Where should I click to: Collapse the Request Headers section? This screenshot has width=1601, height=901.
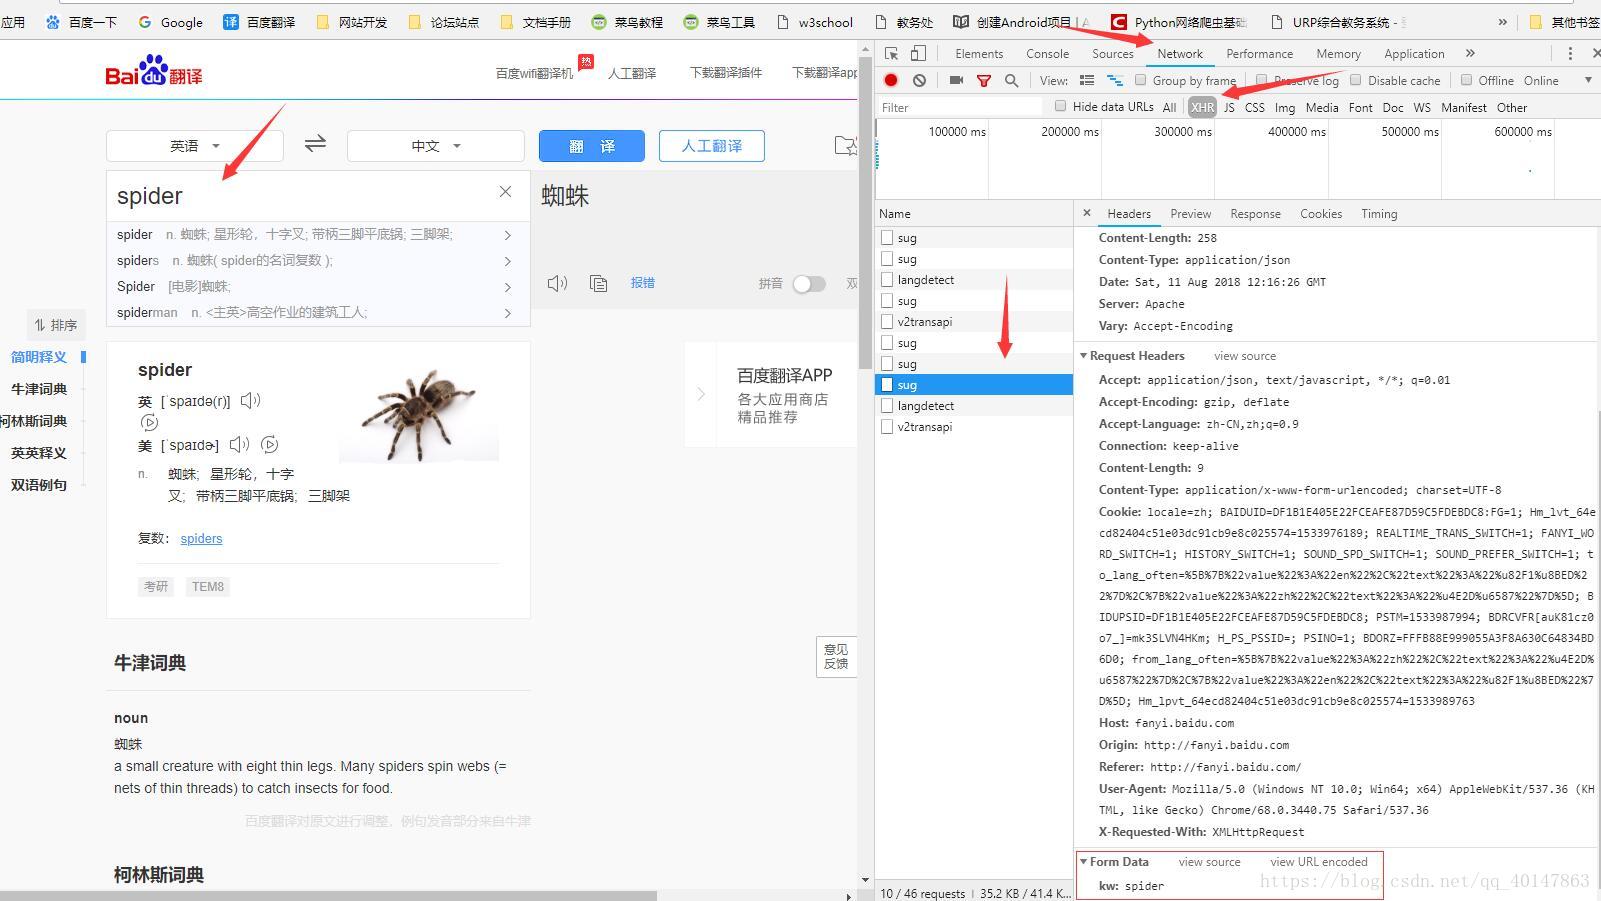tap(1083, 356)
